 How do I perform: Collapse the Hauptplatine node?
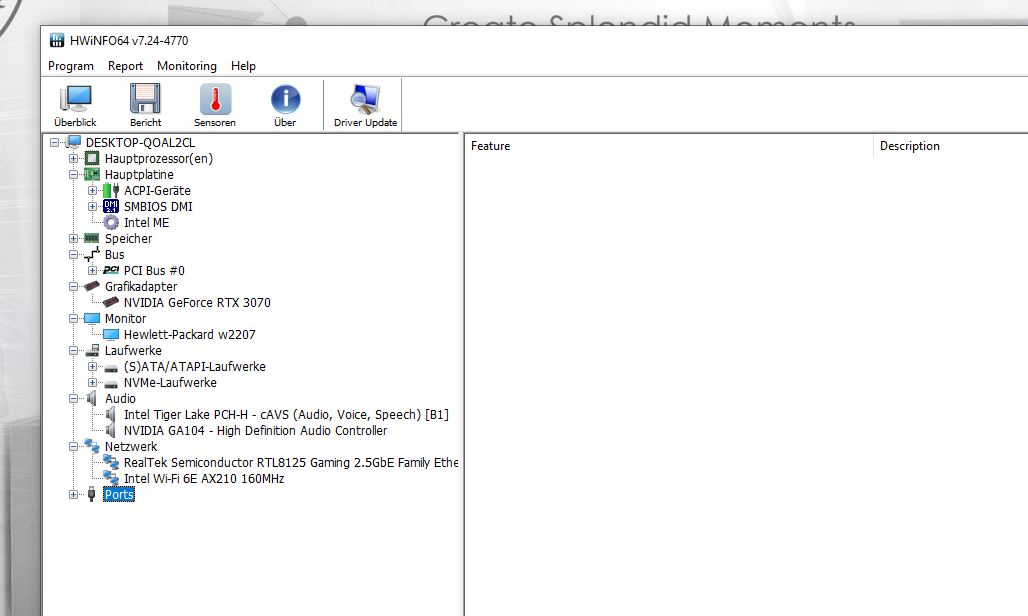pyautogui.click(x=73, y=174)
